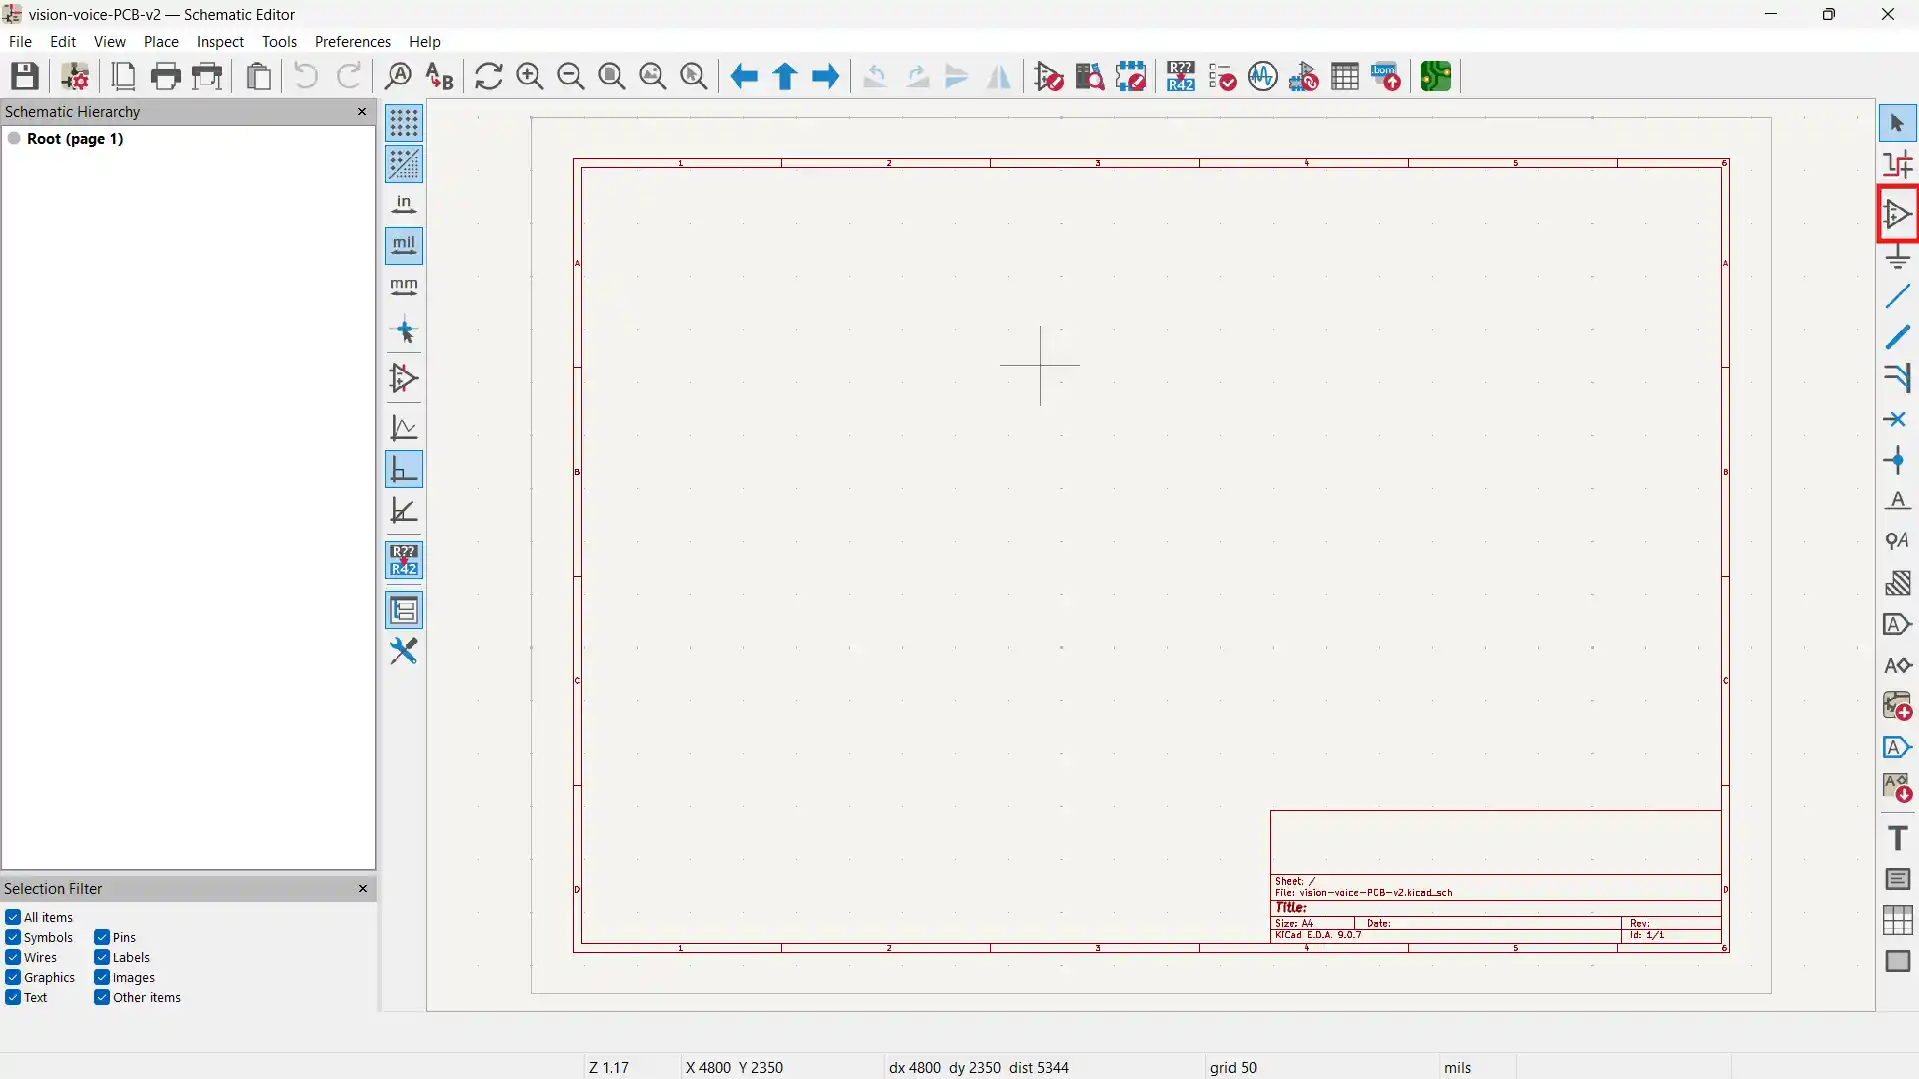Viewport: 1919px width, 1079px height.
Task: Select the Place Text tool
Action: coord(1897,838)
